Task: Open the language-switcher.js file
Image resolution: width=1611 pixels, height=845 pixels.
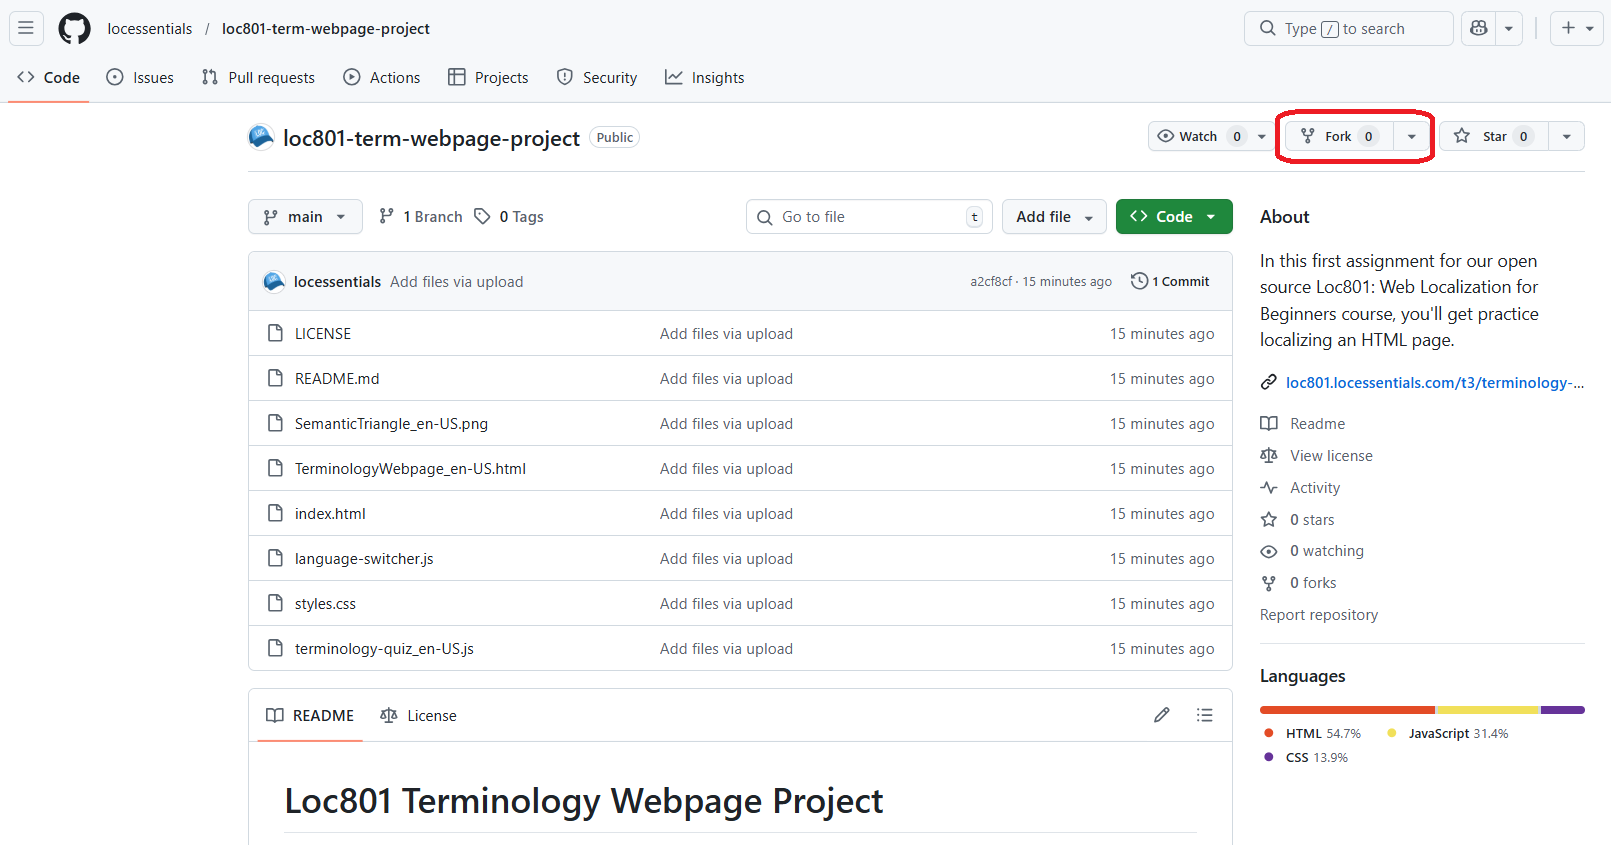Action: coord(364,558)
